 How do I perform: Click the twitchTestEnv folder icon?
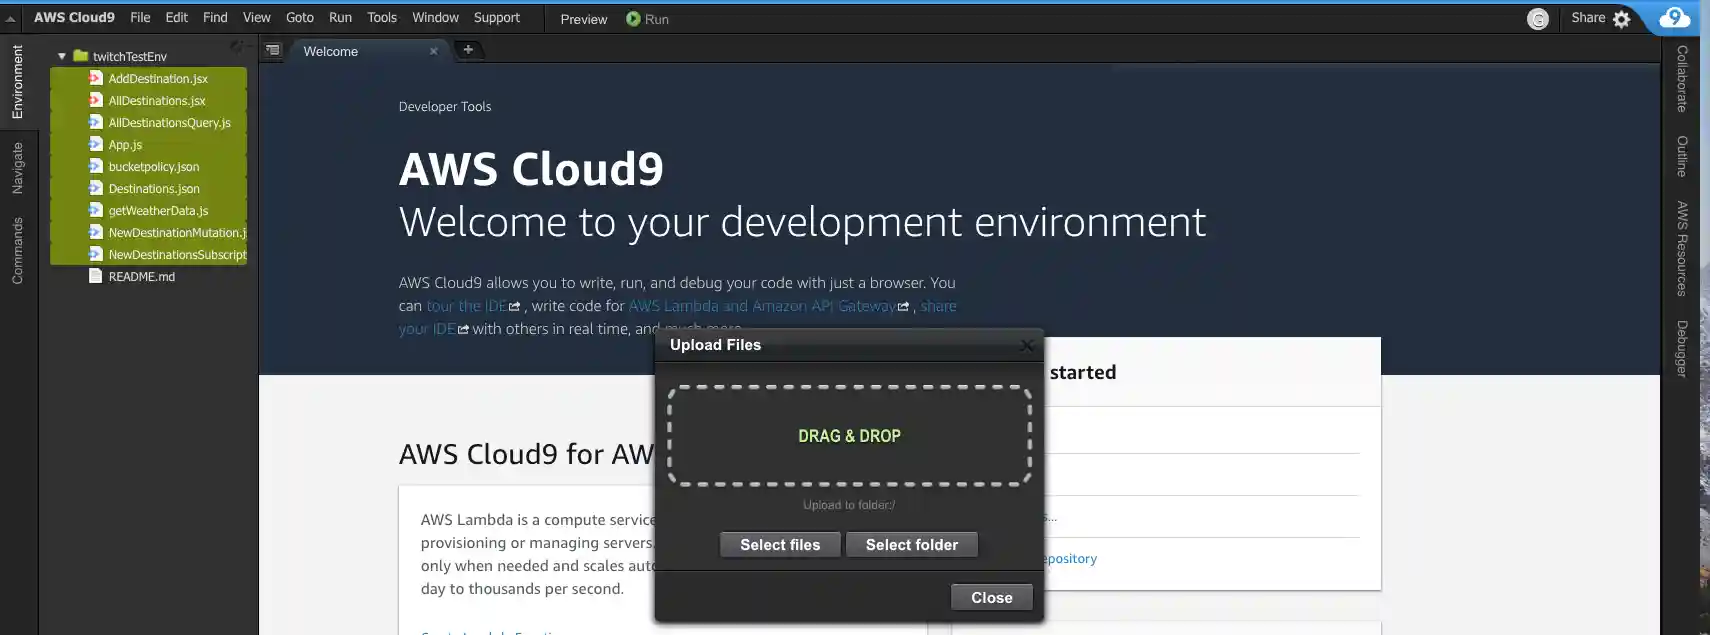pyautogui.click(x=81, y=56)
